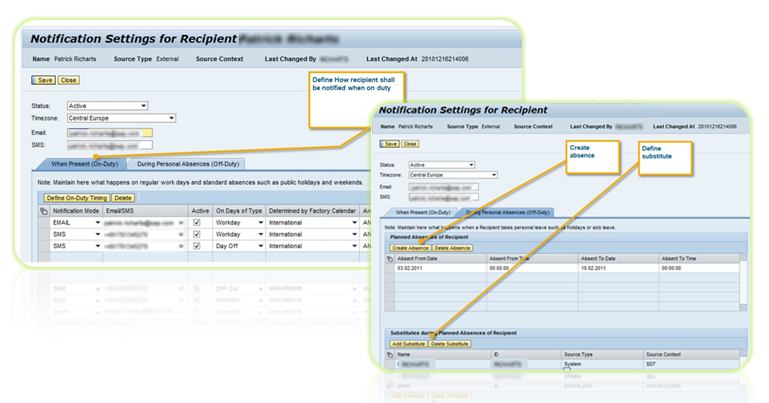Toggle Active checkbox in SMS Day Off row
This screenshot has width=769, height=403.
pos(197,246)
